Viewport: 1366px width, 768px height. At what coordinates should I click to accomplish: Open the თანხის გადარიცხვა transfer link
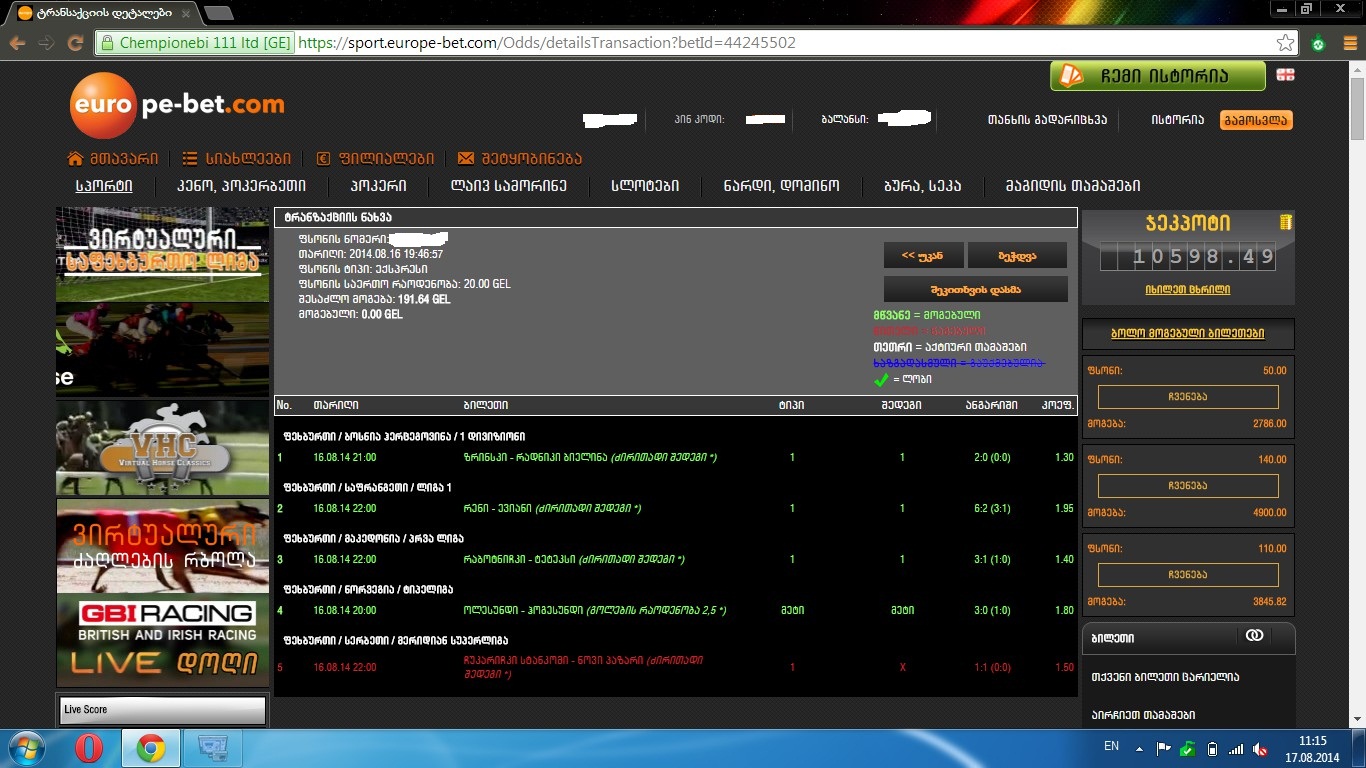coord(1047,120)
